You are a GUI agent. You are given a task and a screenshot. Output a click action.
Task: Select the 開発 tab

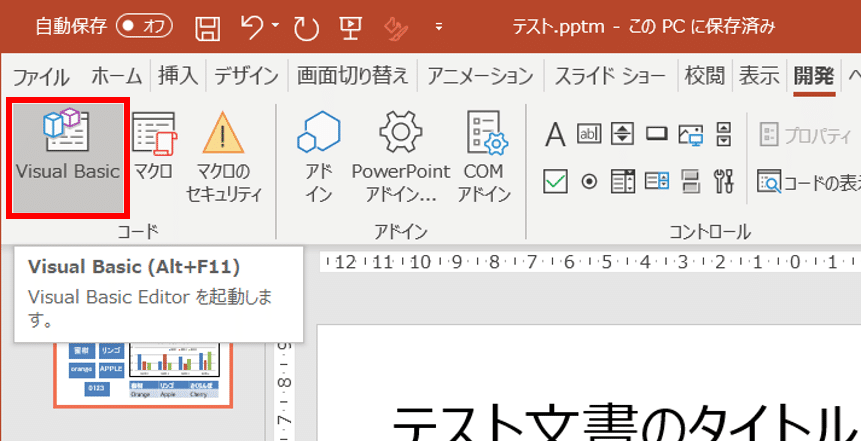814,76
